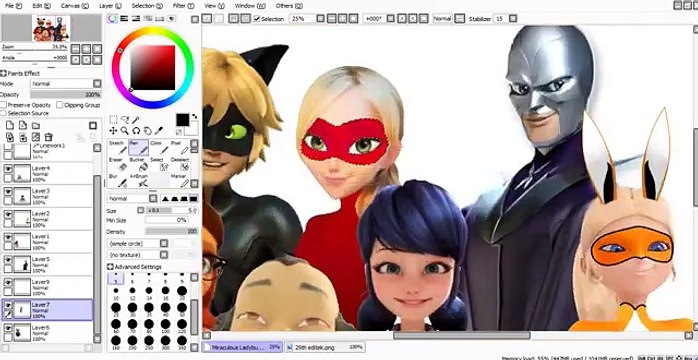Switch to the 29th editek.png document tab
Image resolution: width=698 pixels, height=360 pixels.
pos(325,347)
